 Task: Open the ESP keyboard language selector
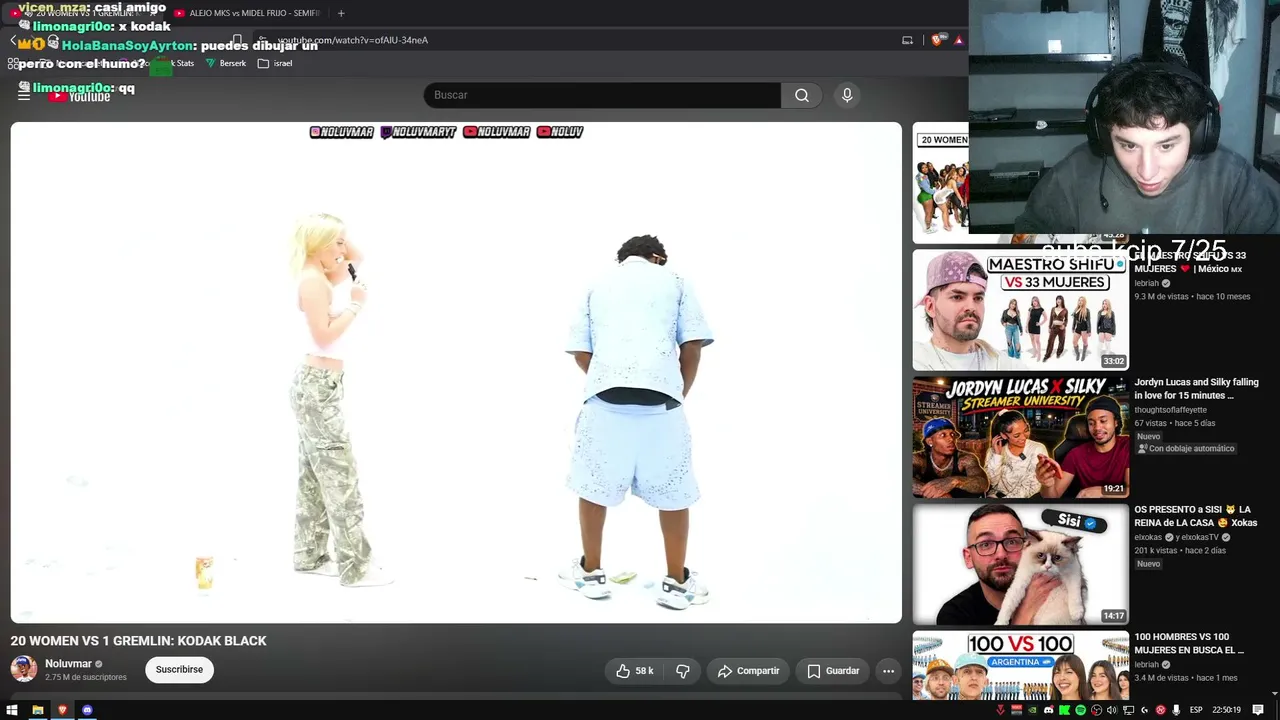1196,710
